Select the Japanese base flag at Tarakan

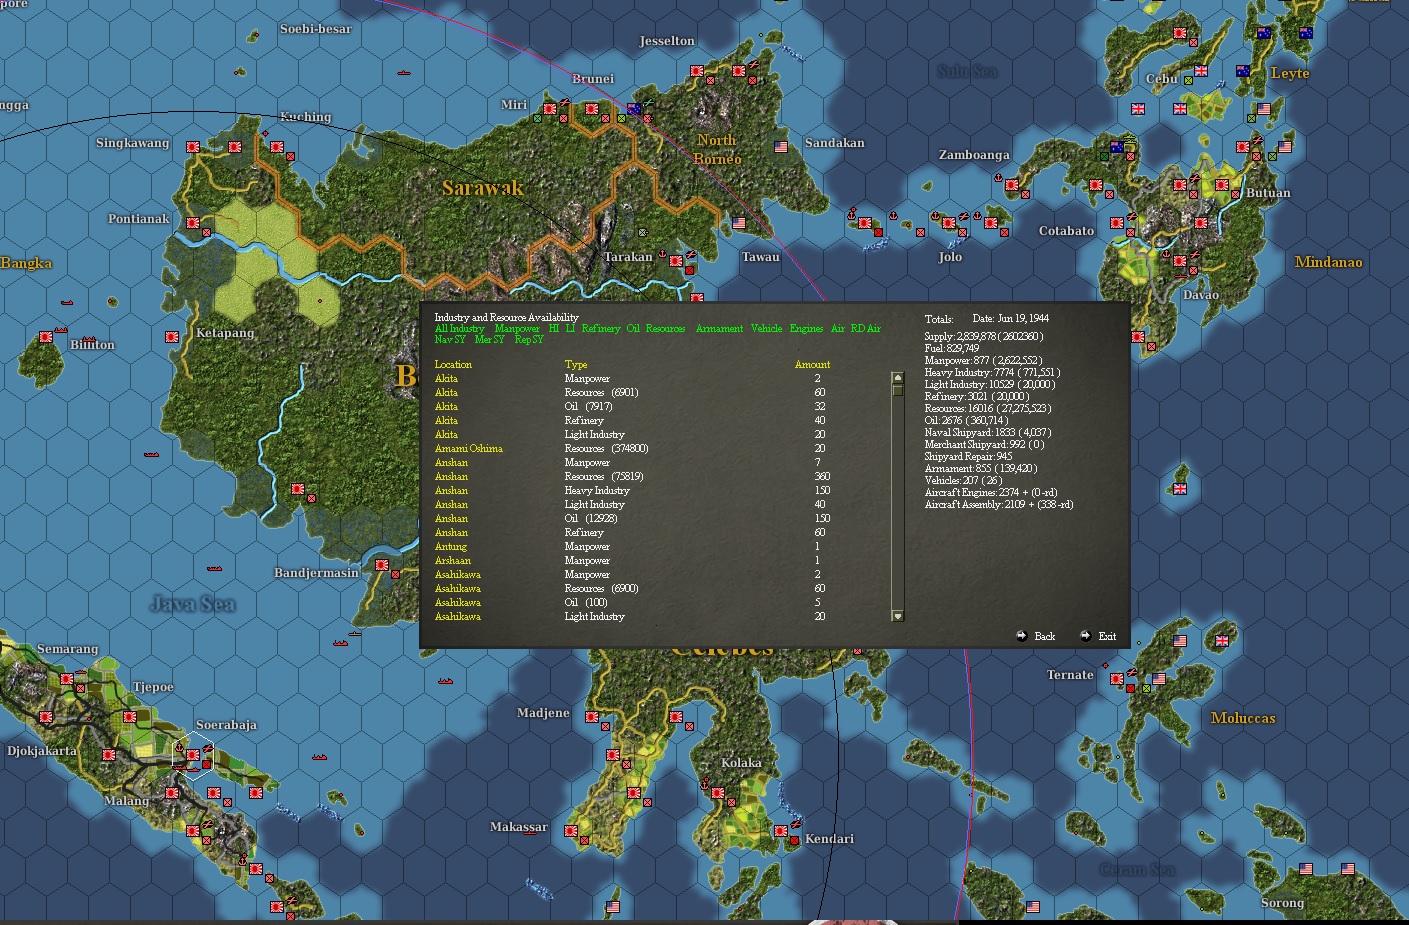point(676,259)
